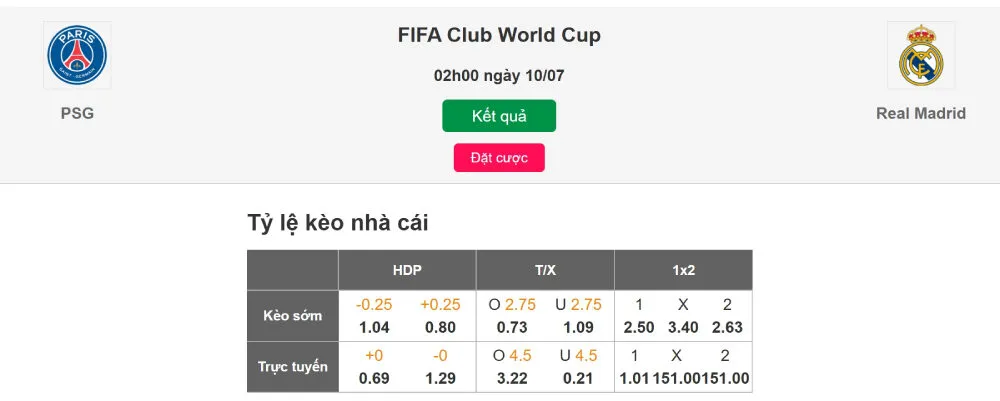1000x401 pixels.
Task: Open the green Kết quả button
Action: pyautogui.click(x=499, y=116)
